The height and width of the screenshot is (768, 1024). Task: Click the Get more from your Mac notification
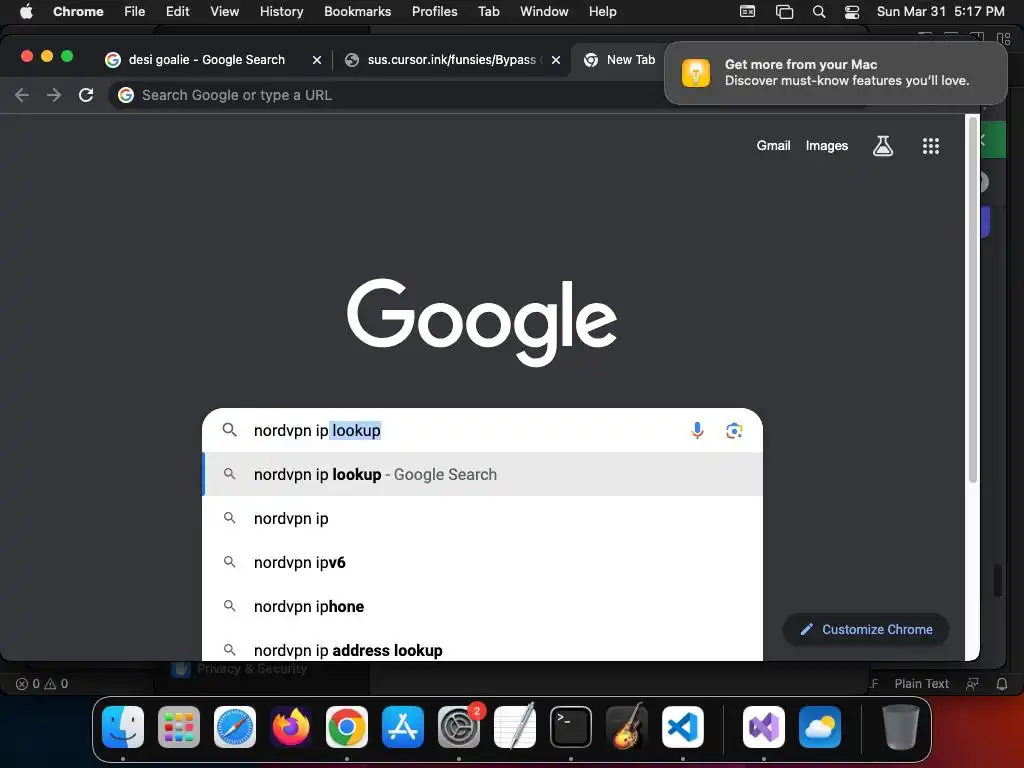pos(836,73)
